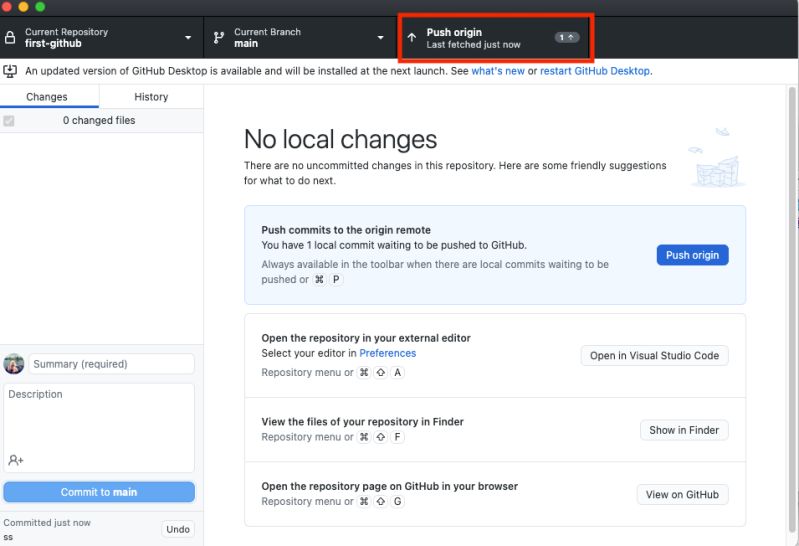Click the "0 changed files" label
Screen dimensions: 799x546
(99, 120)
